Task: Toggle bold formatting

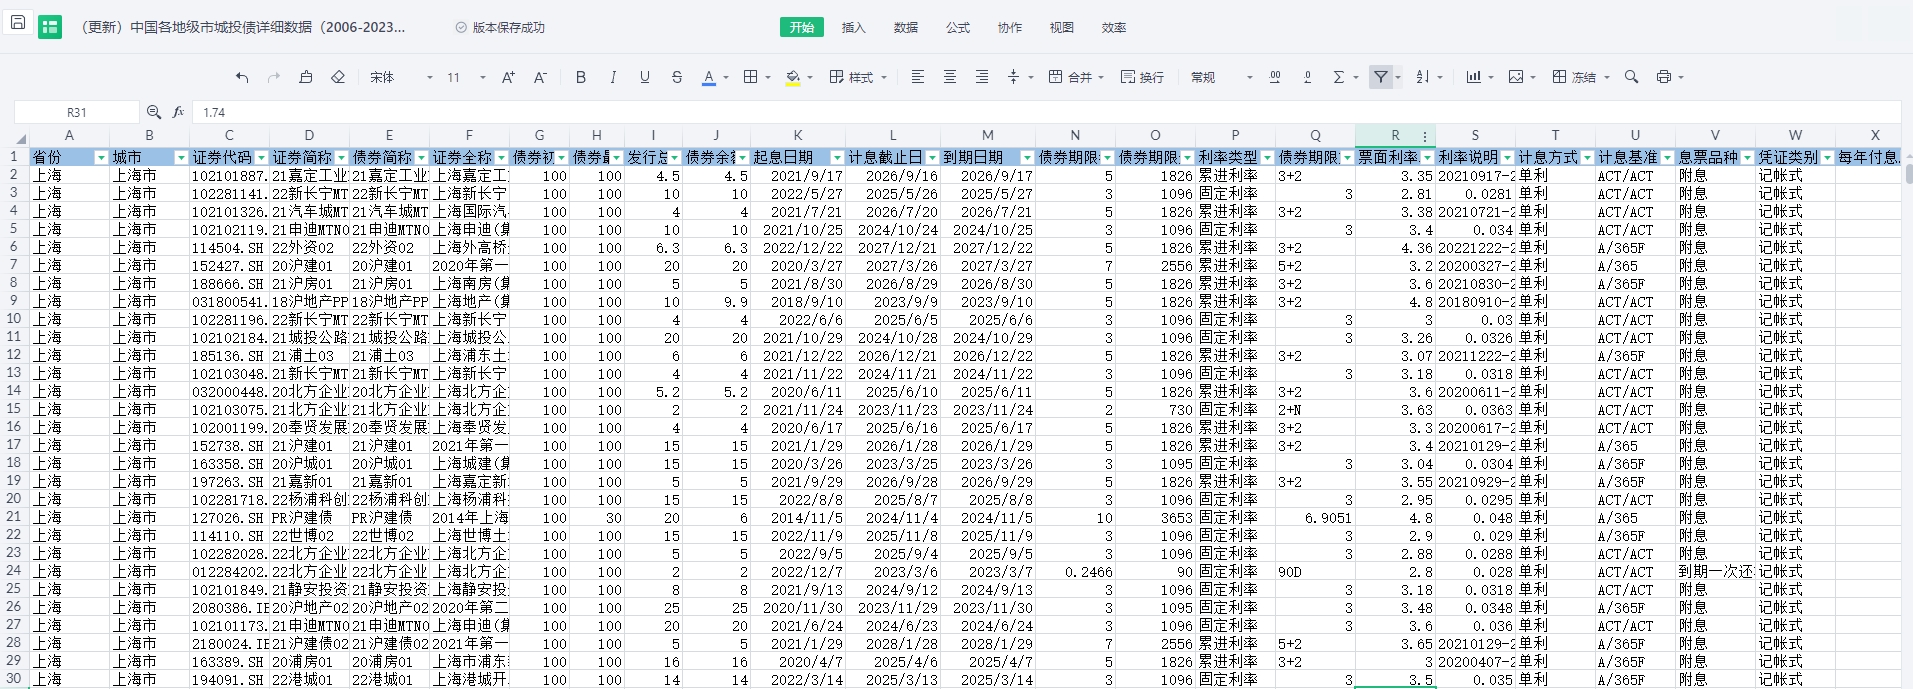Action: pyautogui.click(x=581, y=77)
